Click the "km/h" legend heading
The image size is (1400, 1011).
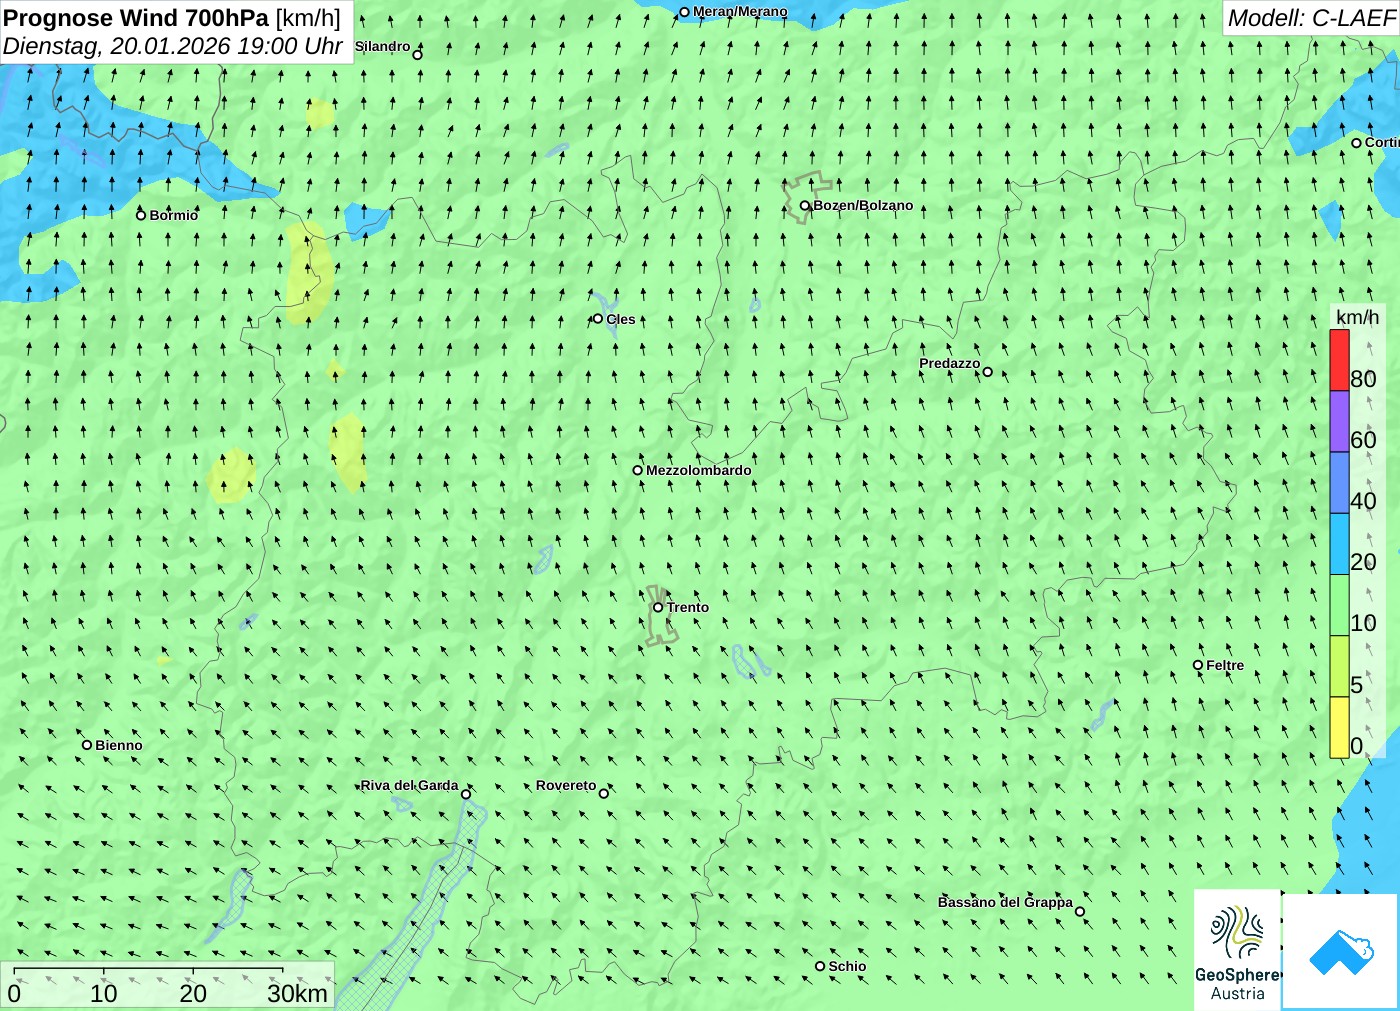(x=1357, y=317)
